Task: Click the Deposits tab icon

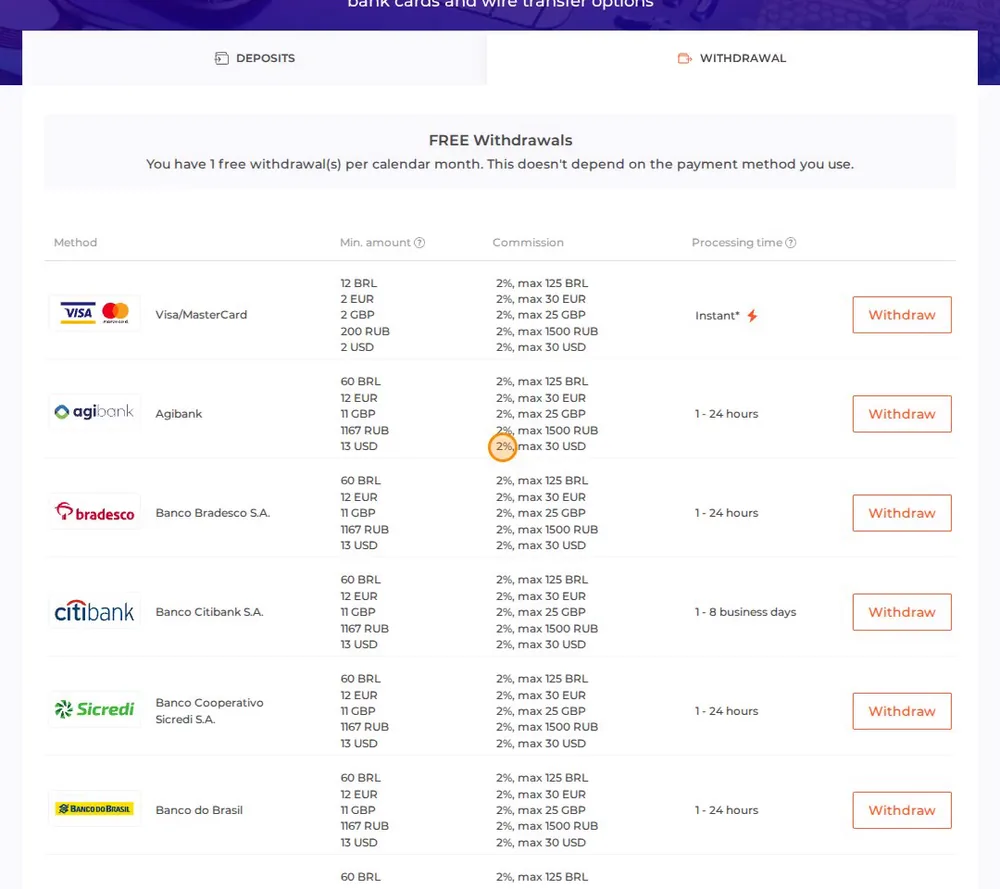Action: (x=221, y=59)
